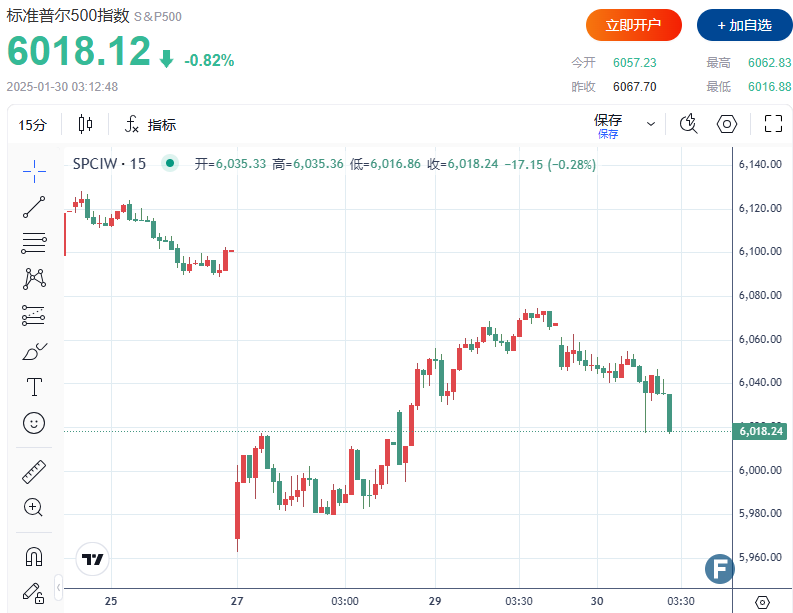Collapse the left drawing toolbar arrow
The height and width of the screenshot is (613, 793).
tap(58, 587)
